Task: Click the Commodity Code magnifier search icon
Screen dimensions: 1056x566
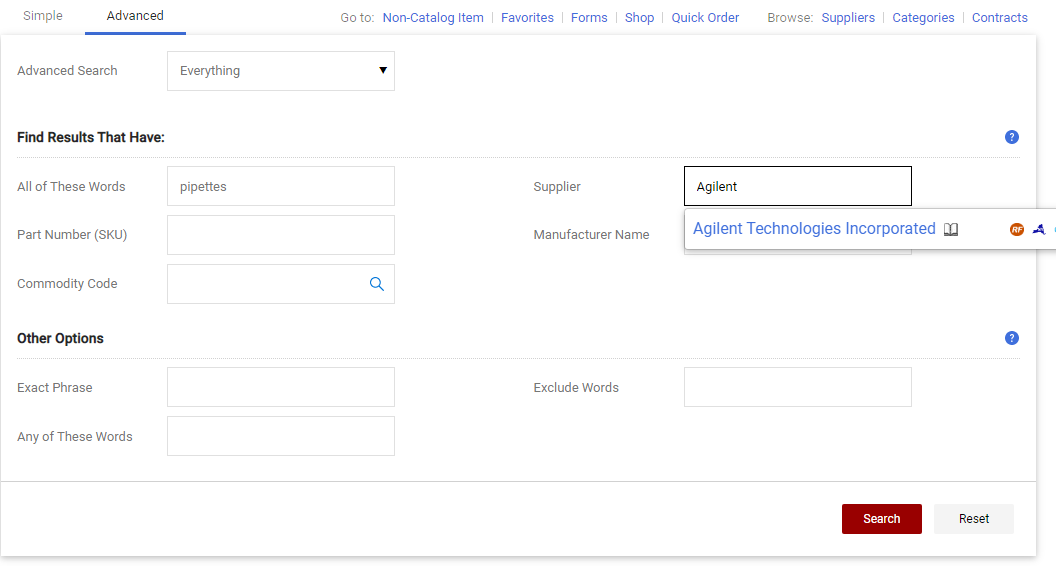Action: coord(377,284)
